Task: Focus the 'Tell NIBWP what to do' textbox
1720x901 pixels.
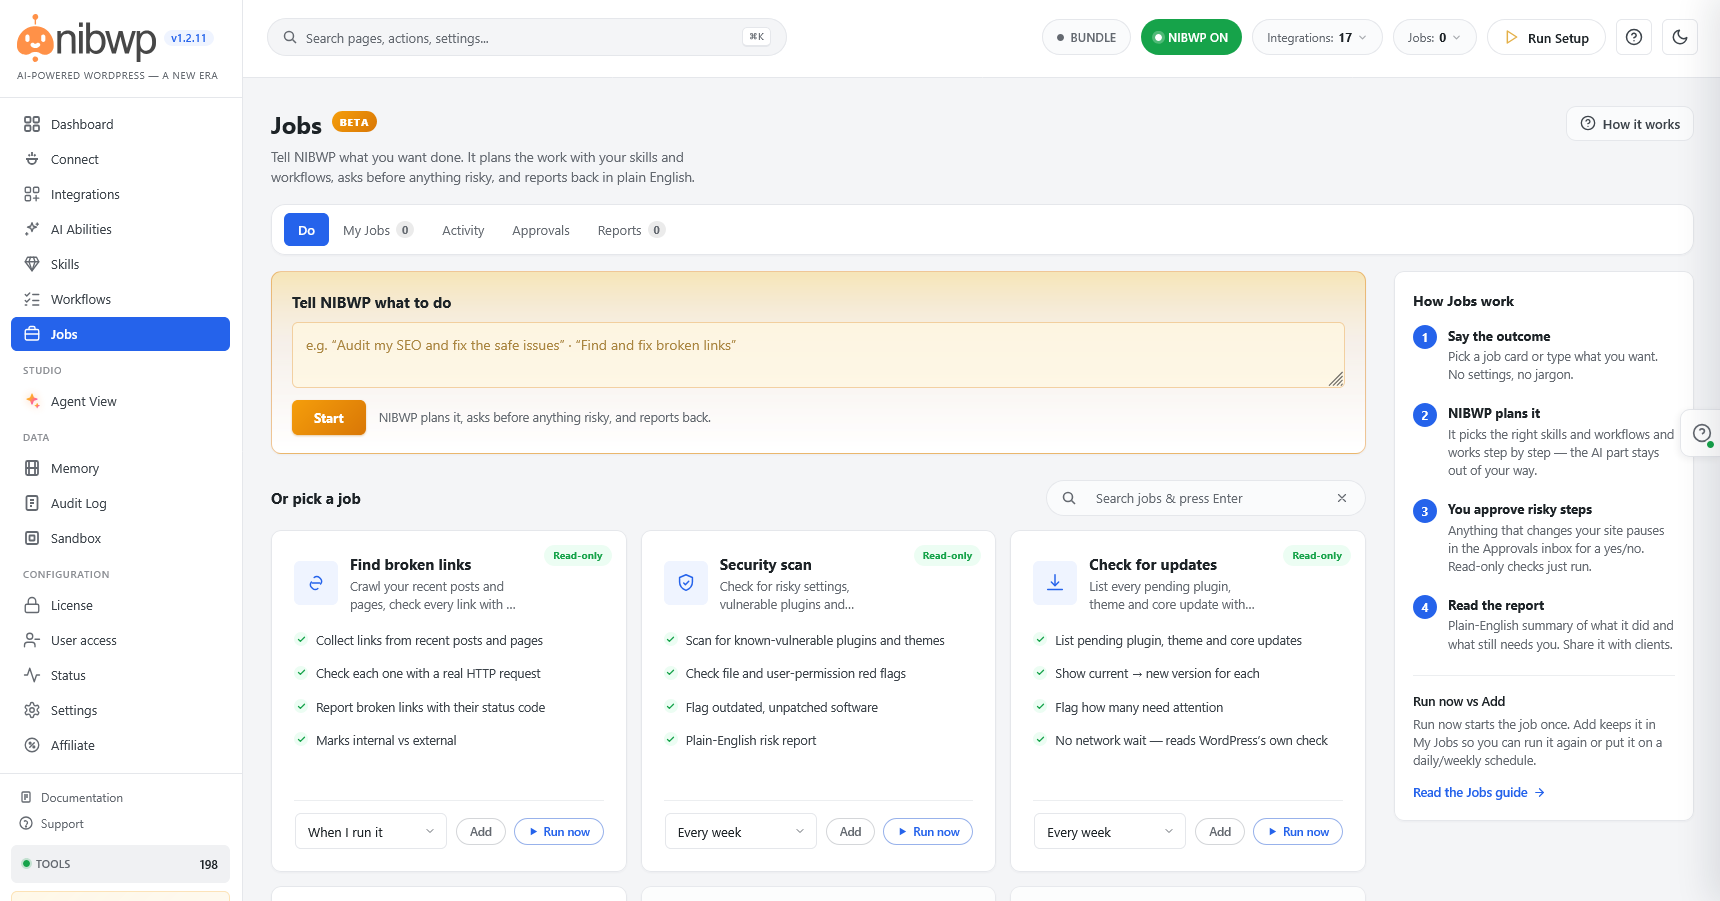Action: coord(818,355)
